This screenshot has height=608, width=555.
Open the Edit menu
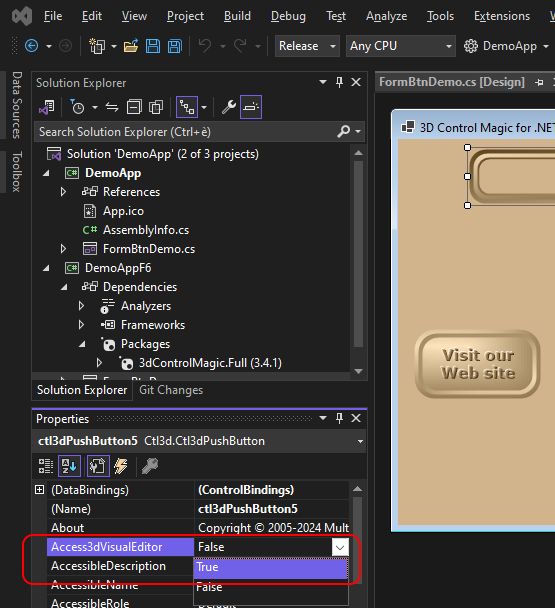(x=92, y=16)
